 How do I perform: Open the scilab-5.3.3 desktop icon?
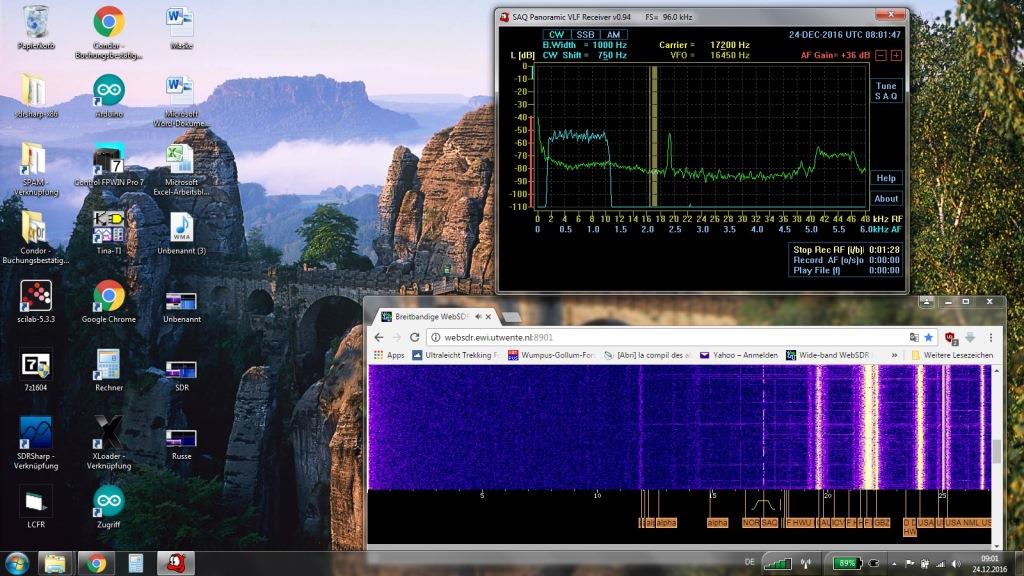36,296
